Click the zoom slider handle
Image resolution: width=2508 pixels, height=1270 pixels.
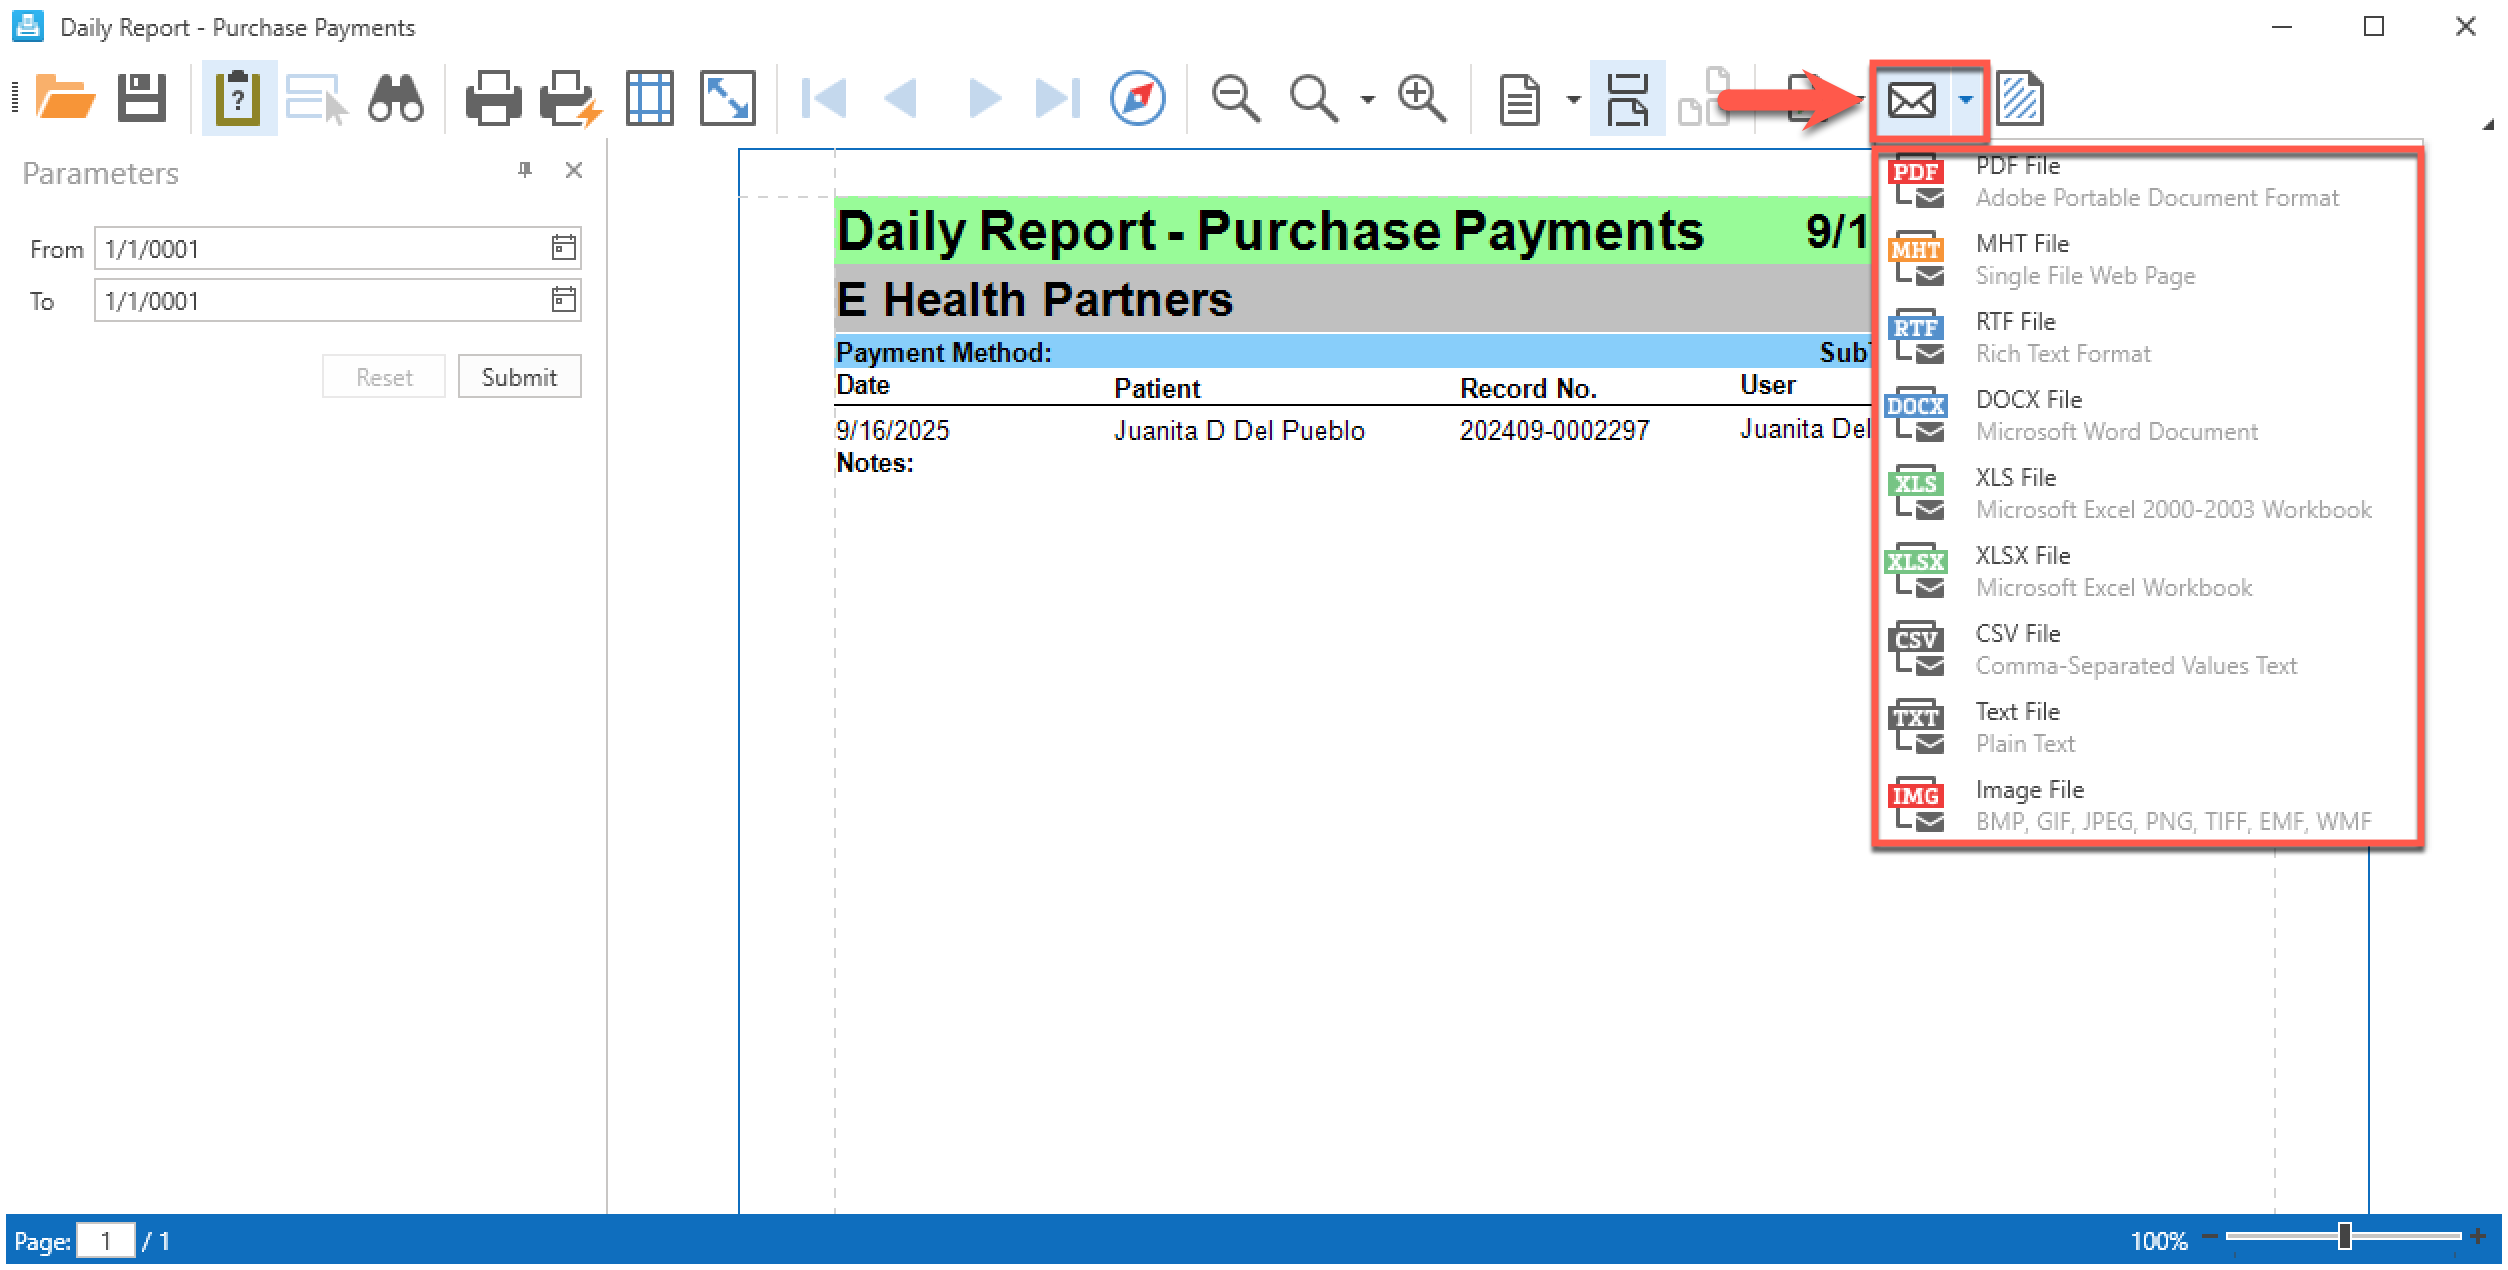pyautogui.click(x=2344, y=1237)
